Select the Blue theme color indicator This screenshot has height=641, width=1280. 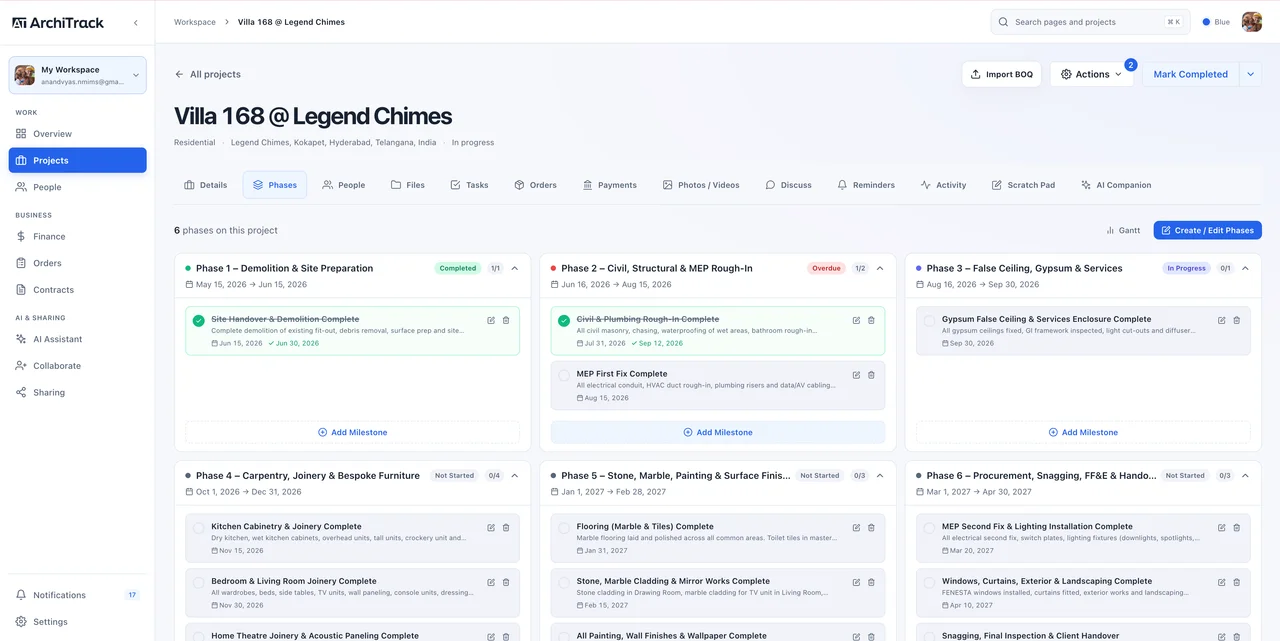[x=1216, y=22]
